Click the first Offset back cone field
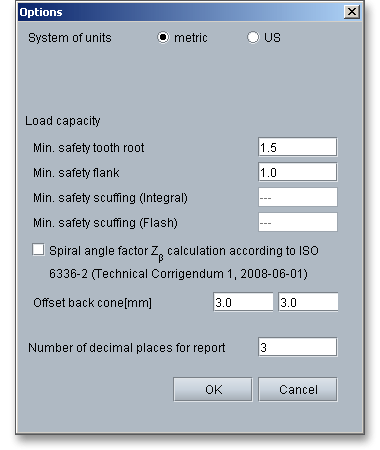Screen dimensions: 380x450 pos(243,302)
